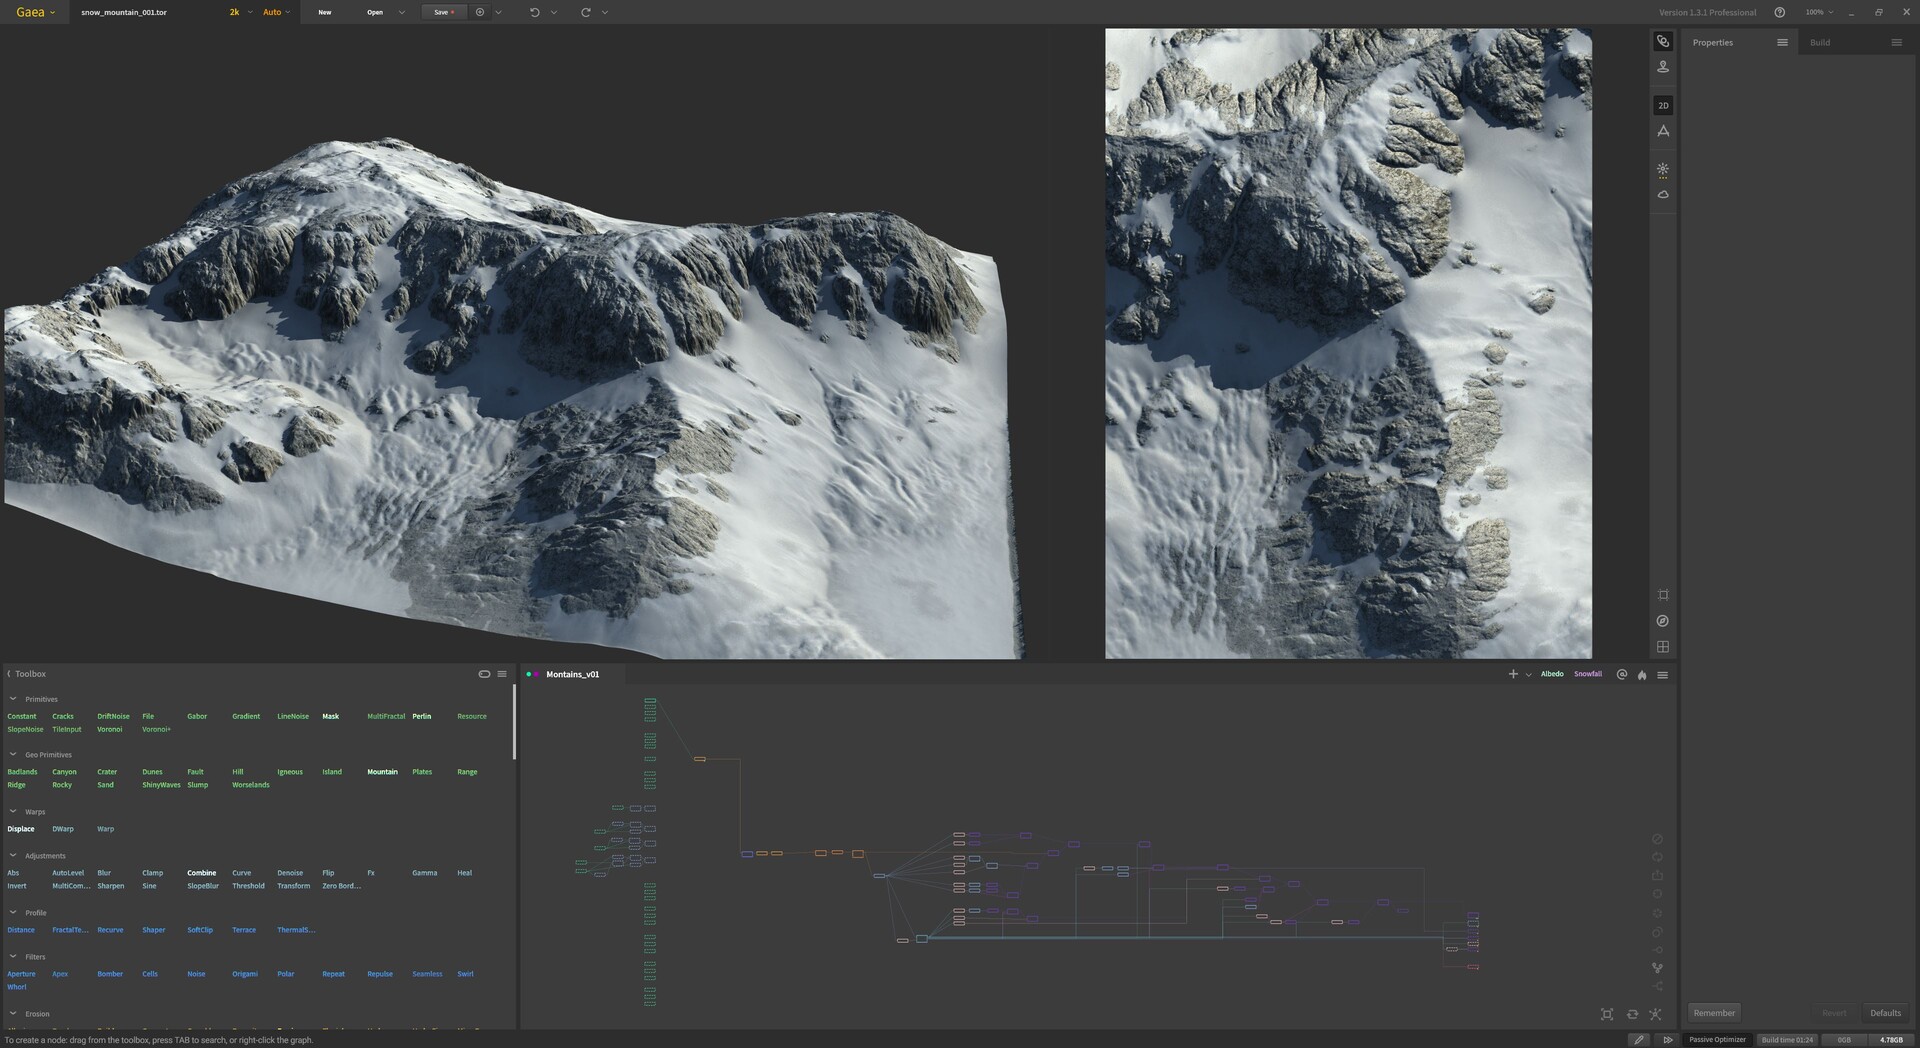
Task: Click the magenta color marker on the Montains_v01 tab
Action: pyautogui.click(x=538, y=674)
